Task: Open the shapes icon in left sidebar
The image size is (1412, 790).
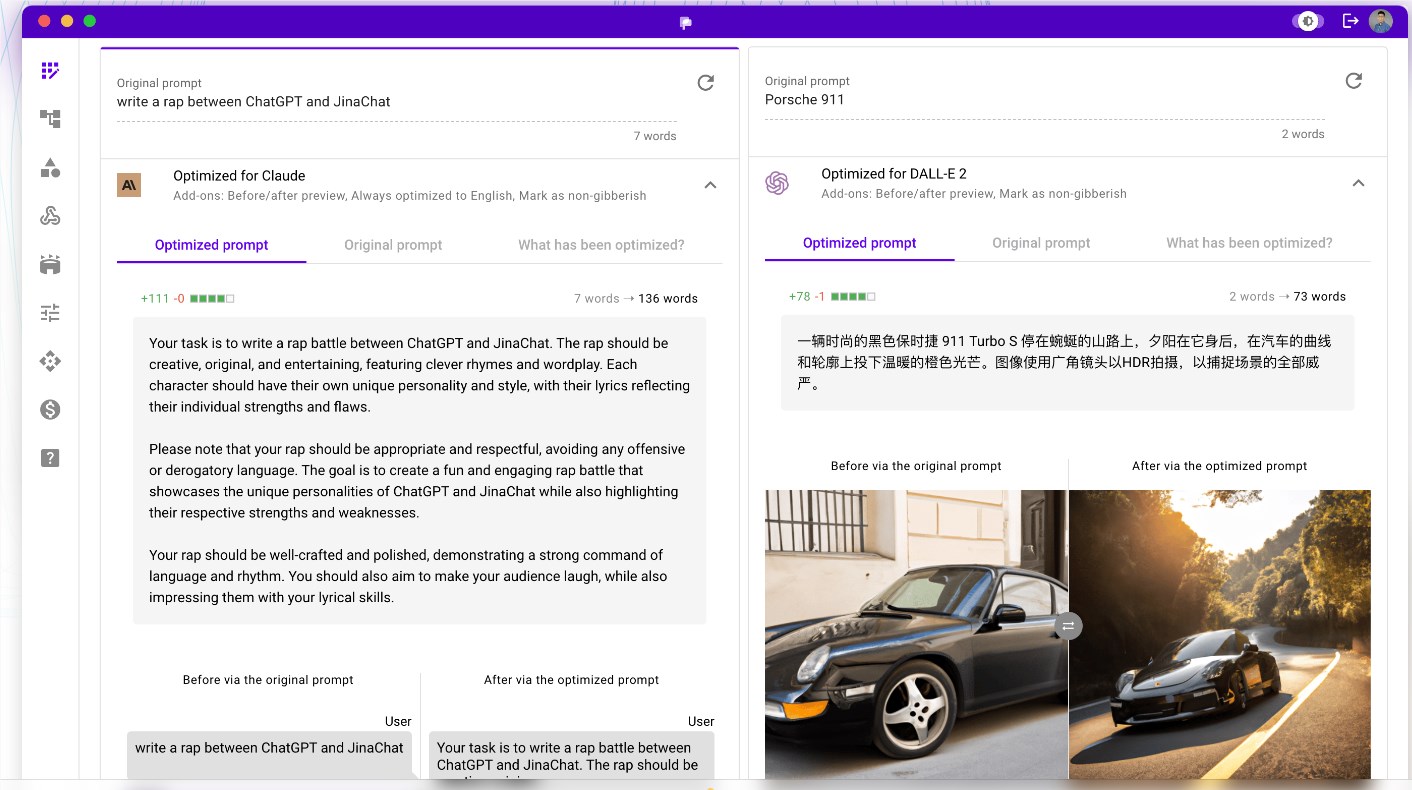Action: coord(50,168)
